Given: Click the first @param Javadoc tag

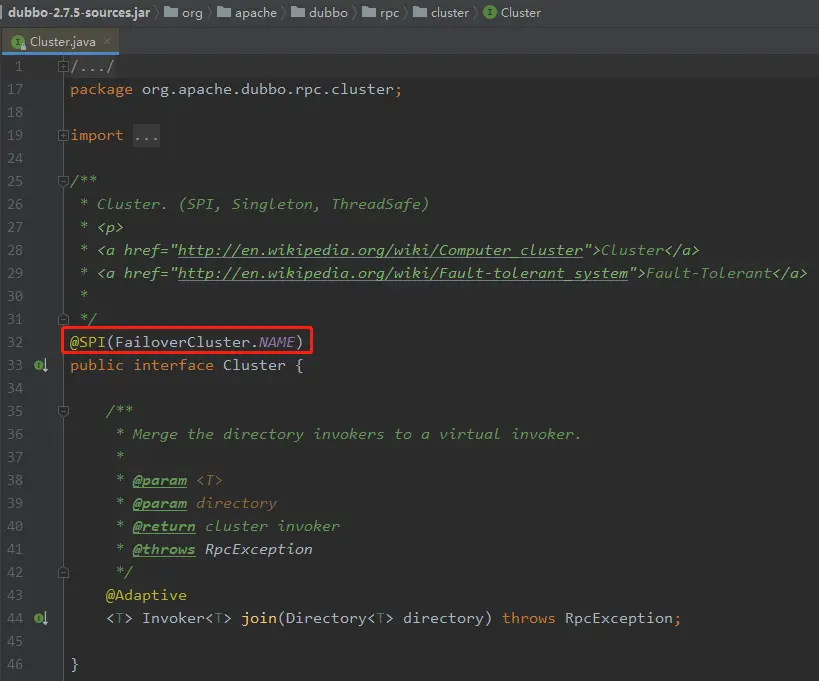Looking at the screenshot, I should click(x=160, y=480).
